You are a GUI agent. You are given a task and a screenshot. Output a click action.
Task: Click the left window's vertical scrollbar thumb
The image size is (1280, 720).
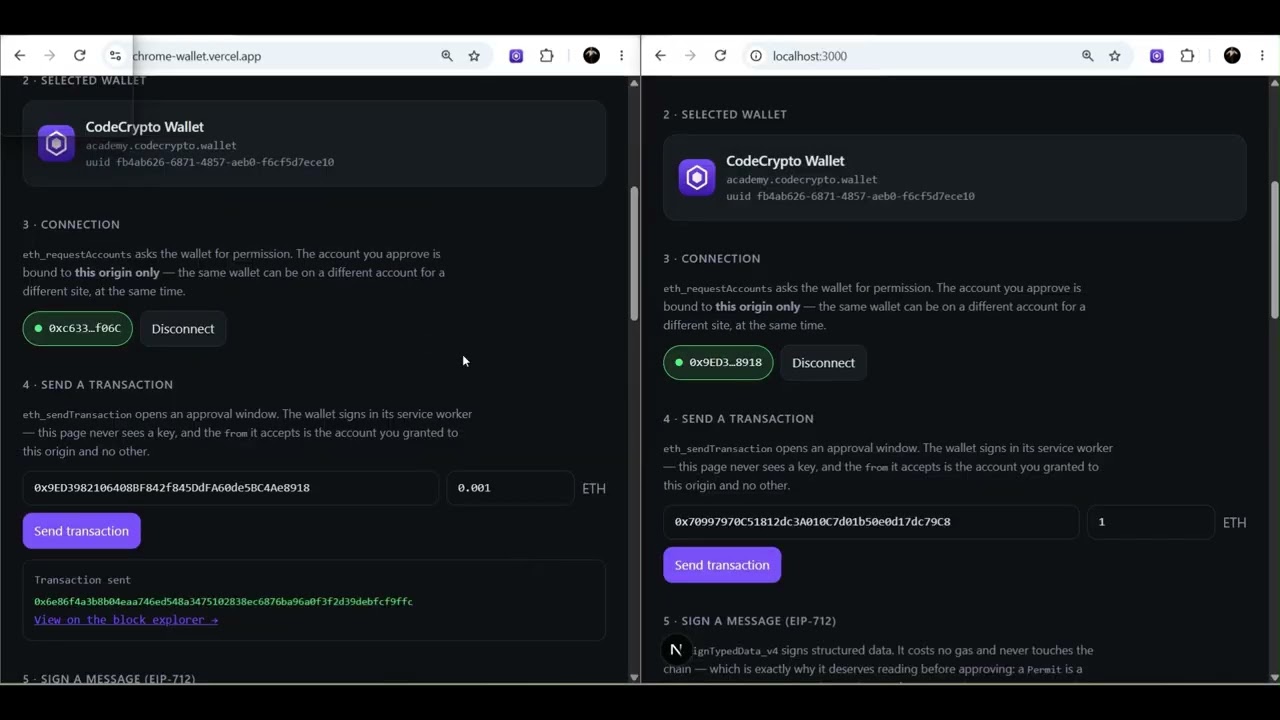tap(634, 254)
